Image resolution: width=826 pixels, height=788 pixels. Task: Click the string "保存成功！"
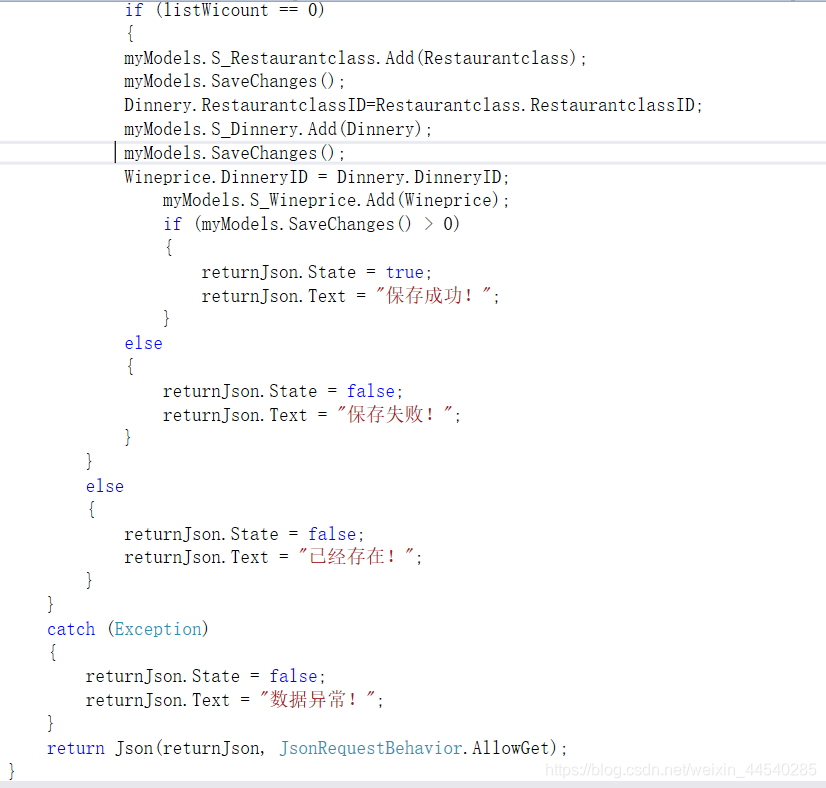434,296
